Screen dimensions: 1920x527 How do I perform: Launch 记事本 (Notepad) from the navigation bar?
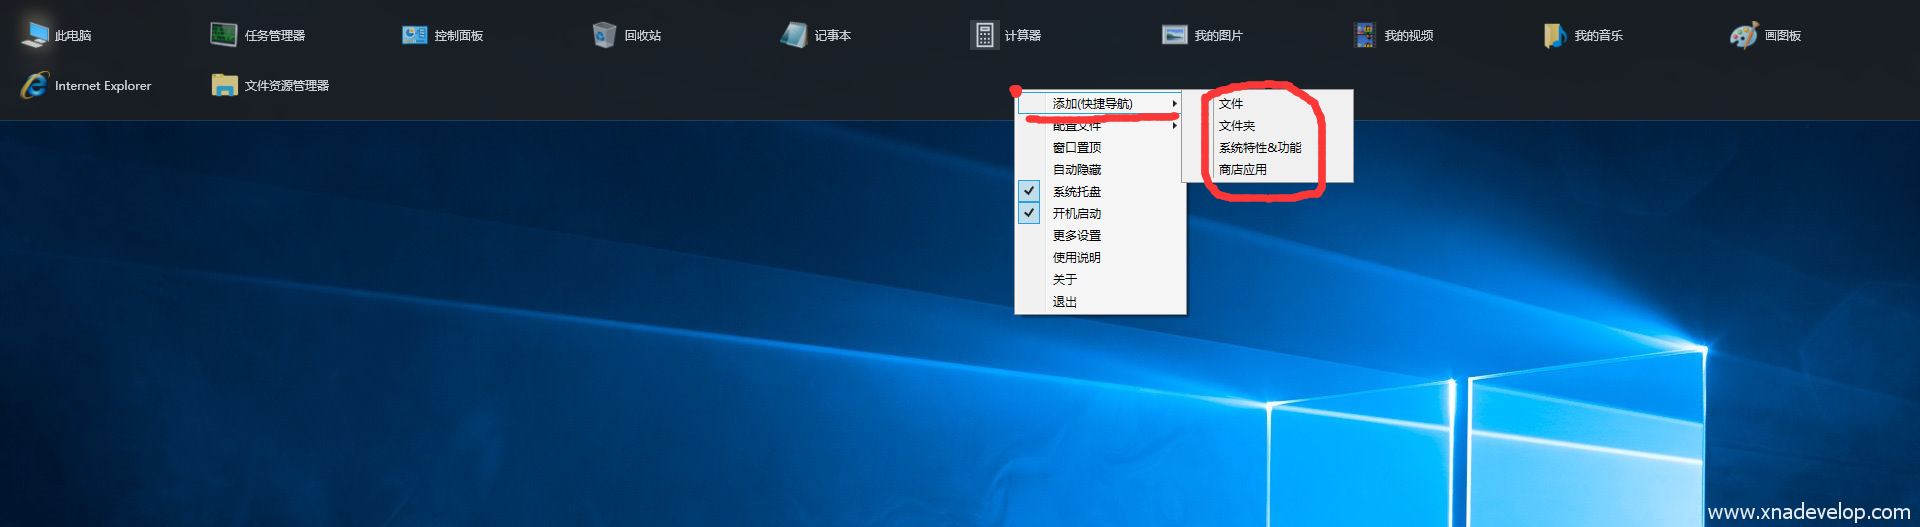pyautogui.click(x=794, y=35)
